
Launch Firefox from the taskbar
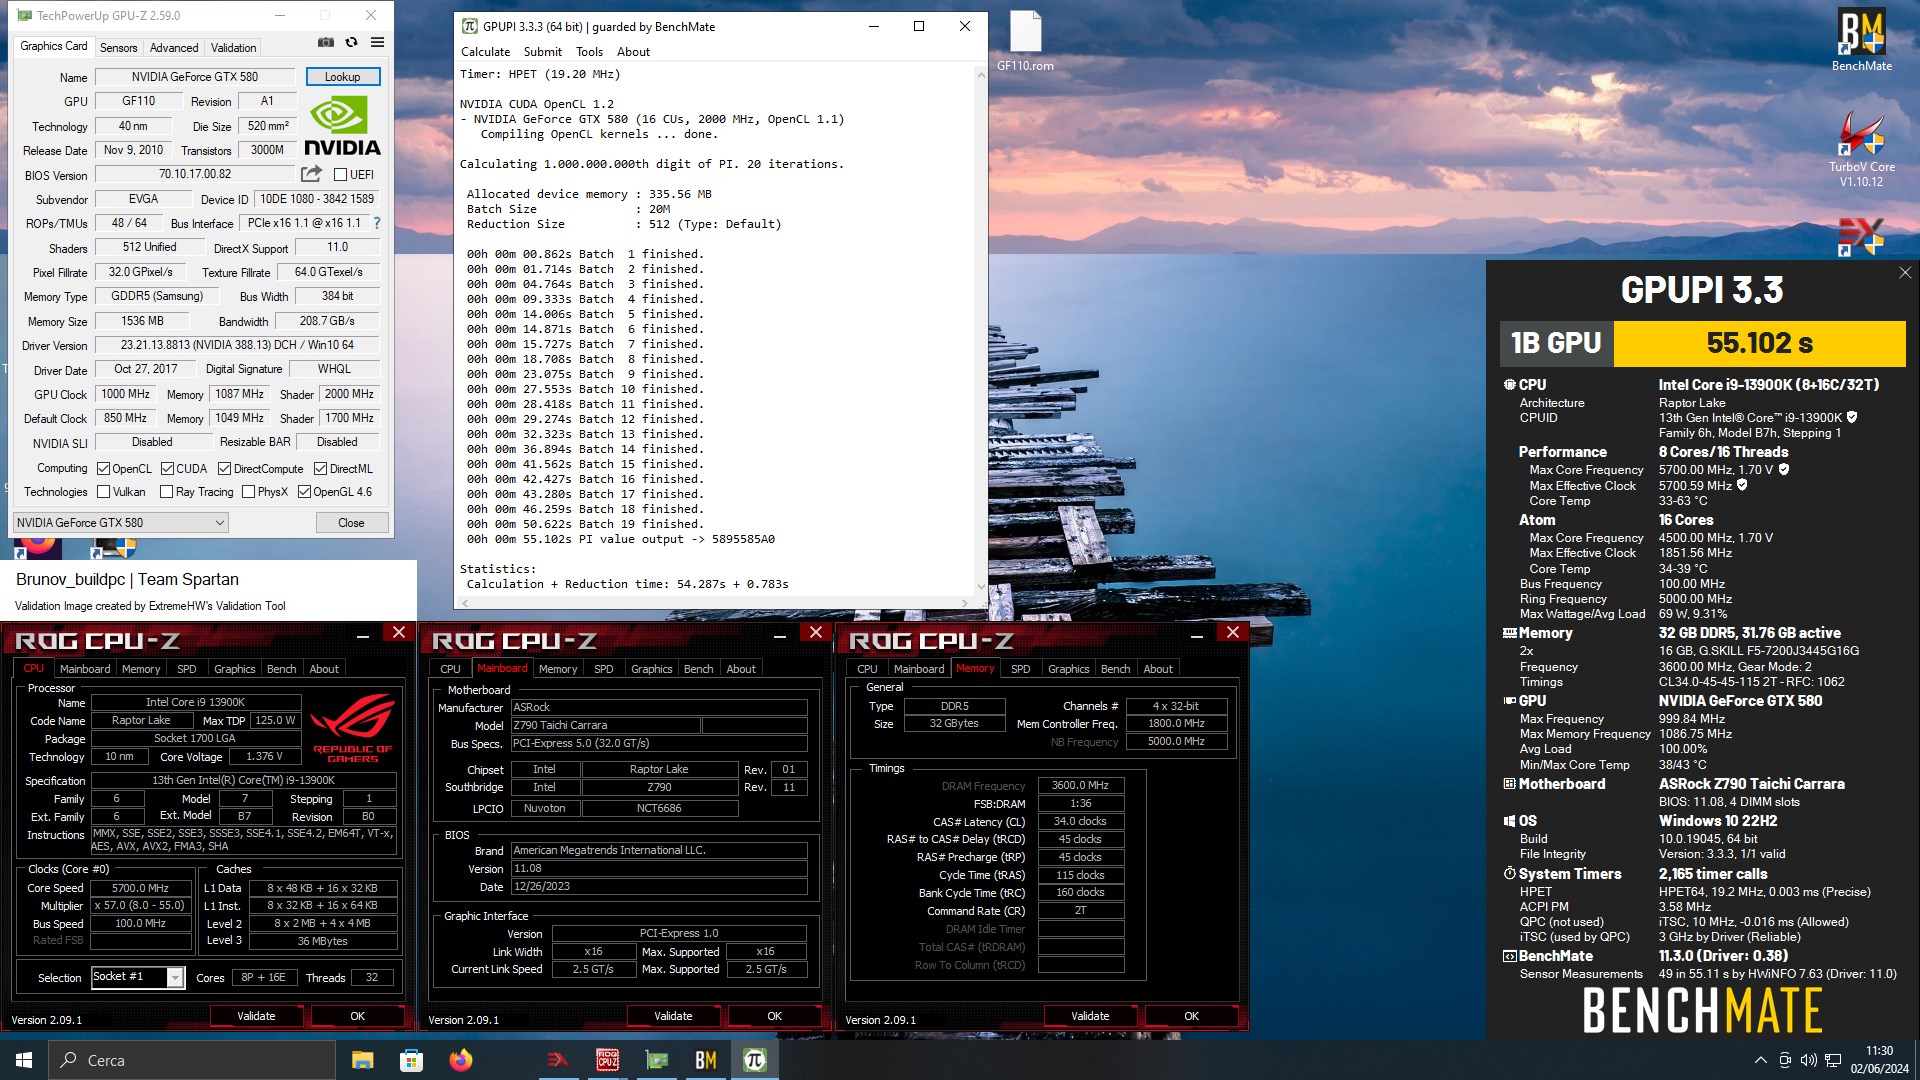point(460,1060)
